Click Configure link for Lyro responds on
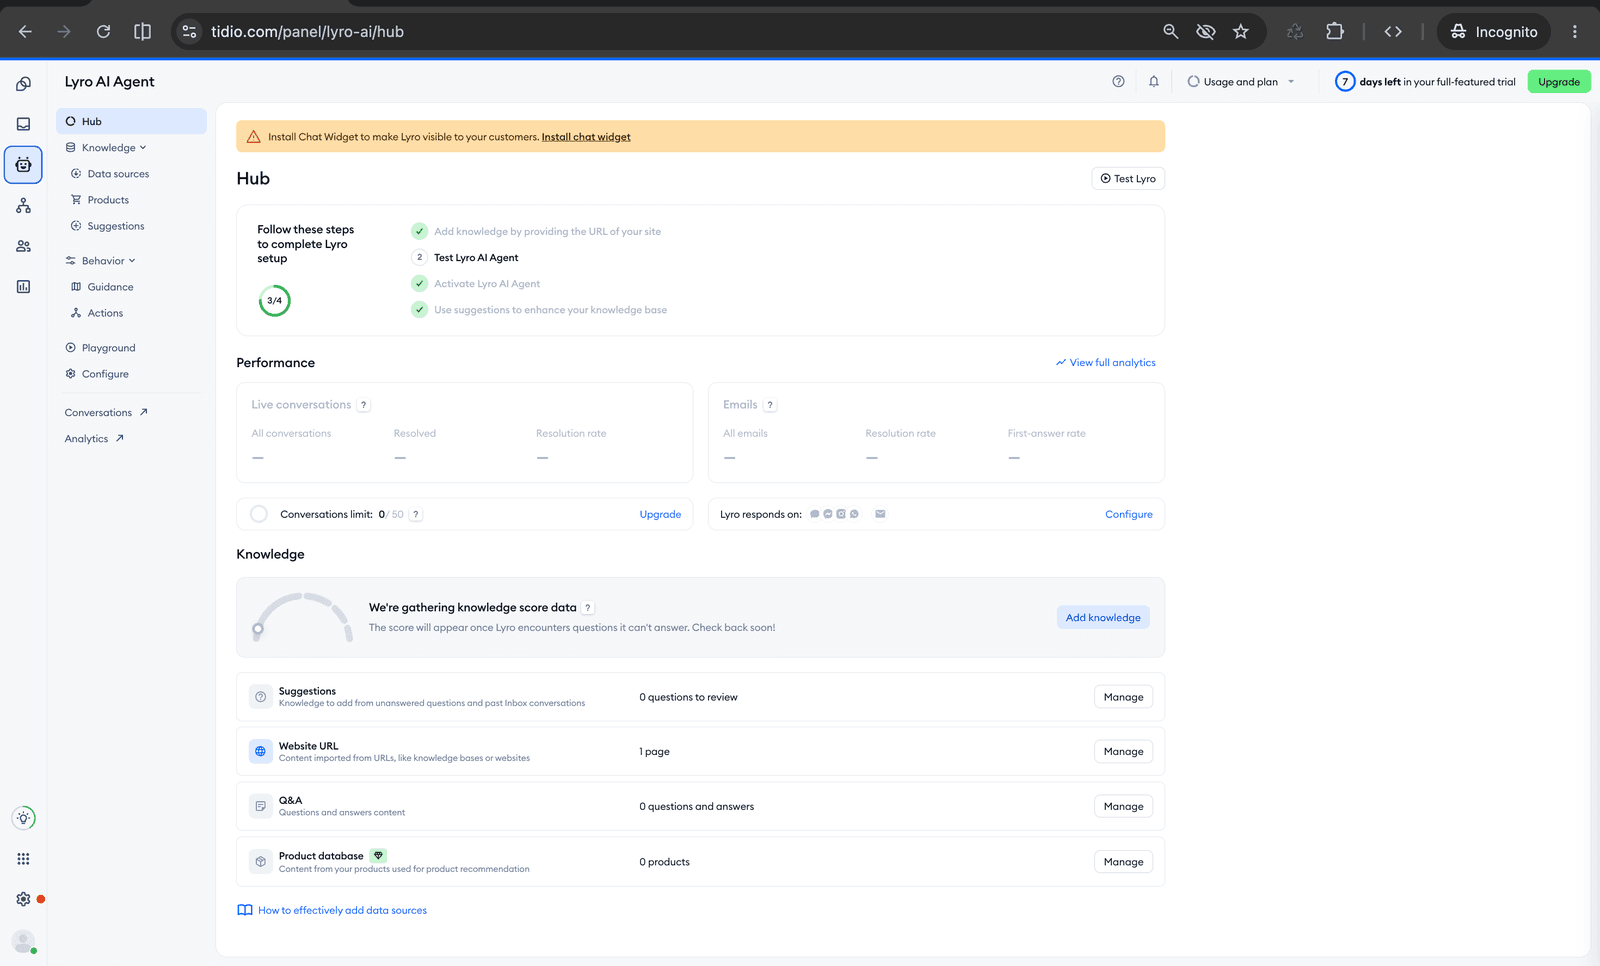This screenshot has width=1600, height=966. 1129,514
